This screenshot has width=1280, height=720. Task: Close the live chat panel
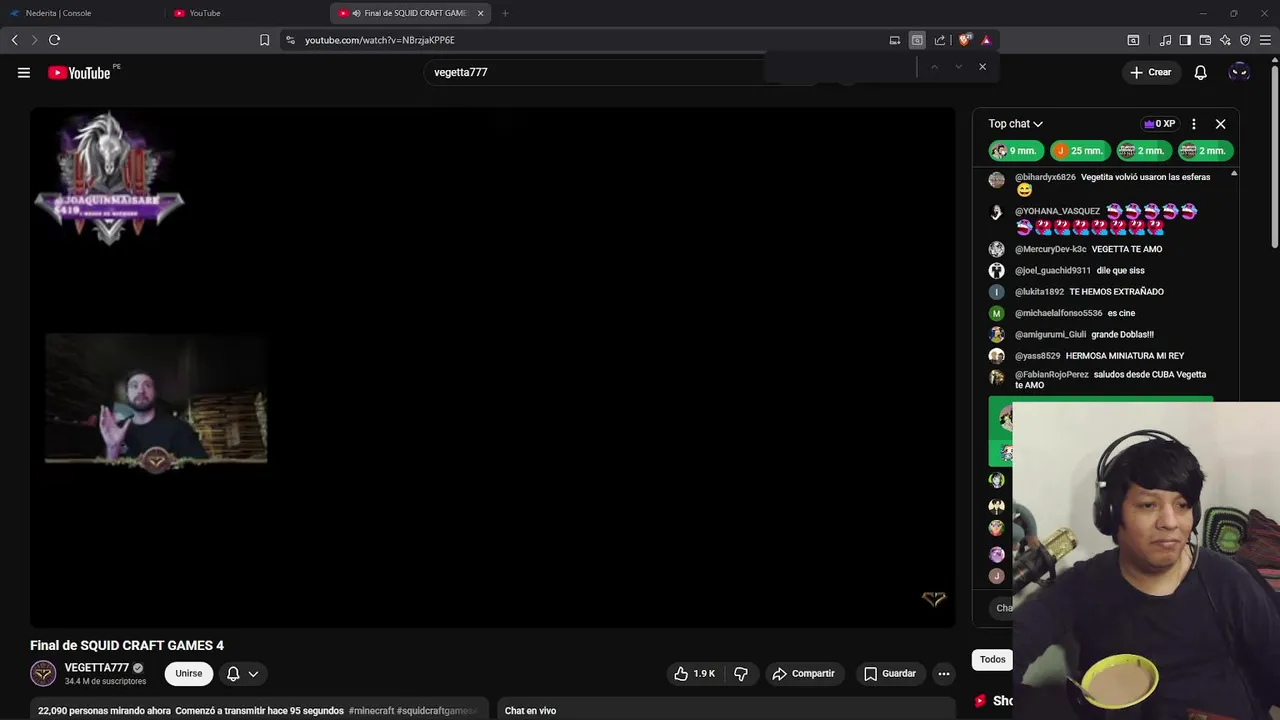point(1220,124)
